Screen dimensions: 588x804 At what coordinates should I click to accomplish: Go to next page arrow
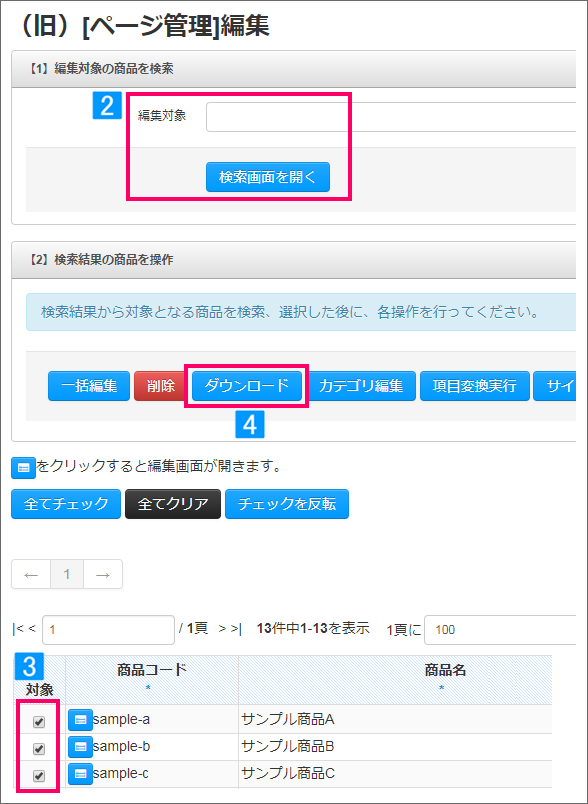(103, 574)
